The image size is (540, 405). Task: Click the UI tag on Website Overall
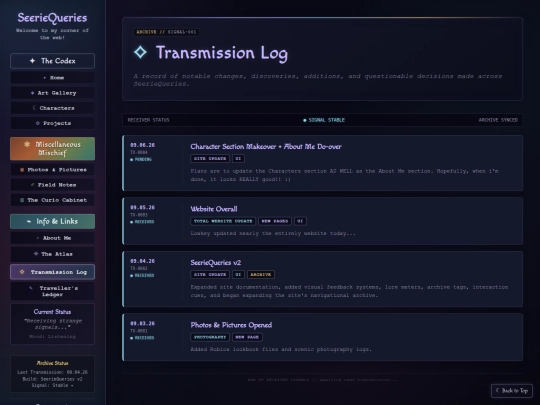(x=300, y=221)
